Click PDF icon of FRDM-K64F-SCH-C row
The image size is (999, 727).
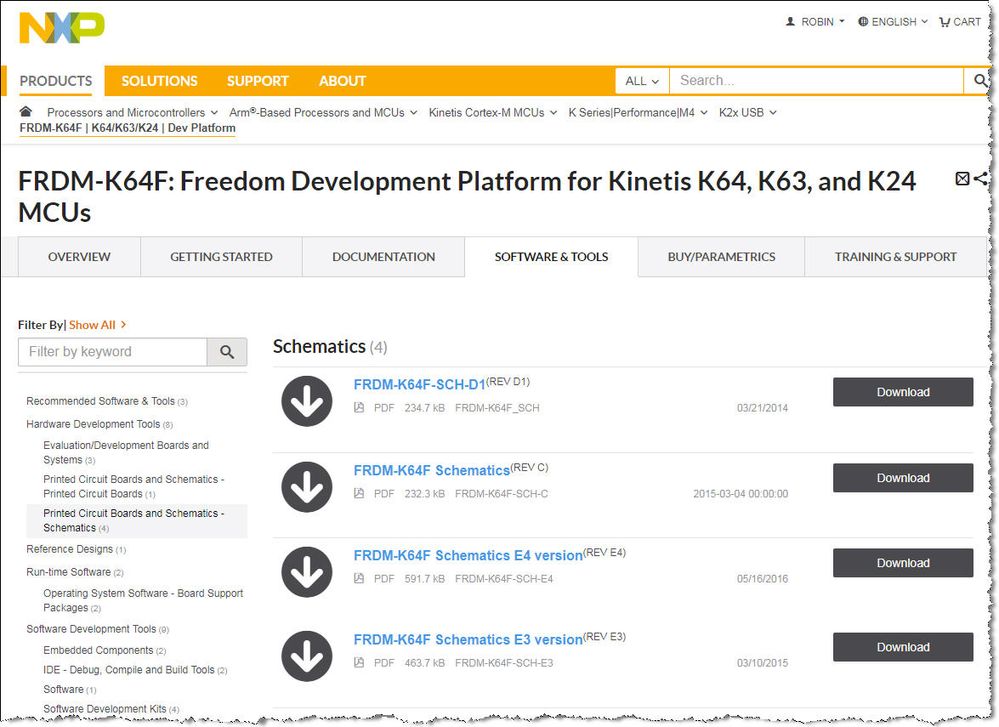[359, 493]
